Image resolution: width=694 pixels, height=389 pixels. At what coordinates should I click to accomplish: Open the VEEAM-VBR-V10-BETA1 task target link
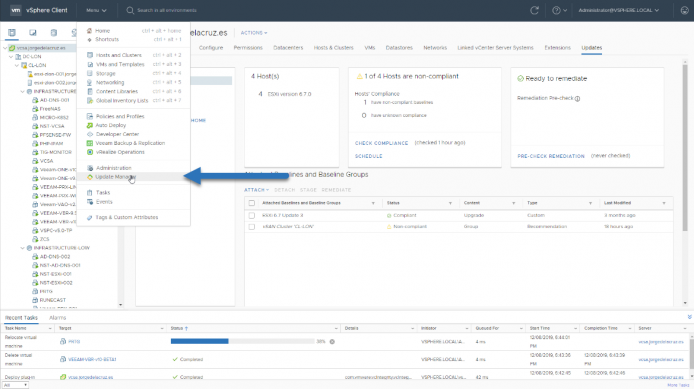92,359
